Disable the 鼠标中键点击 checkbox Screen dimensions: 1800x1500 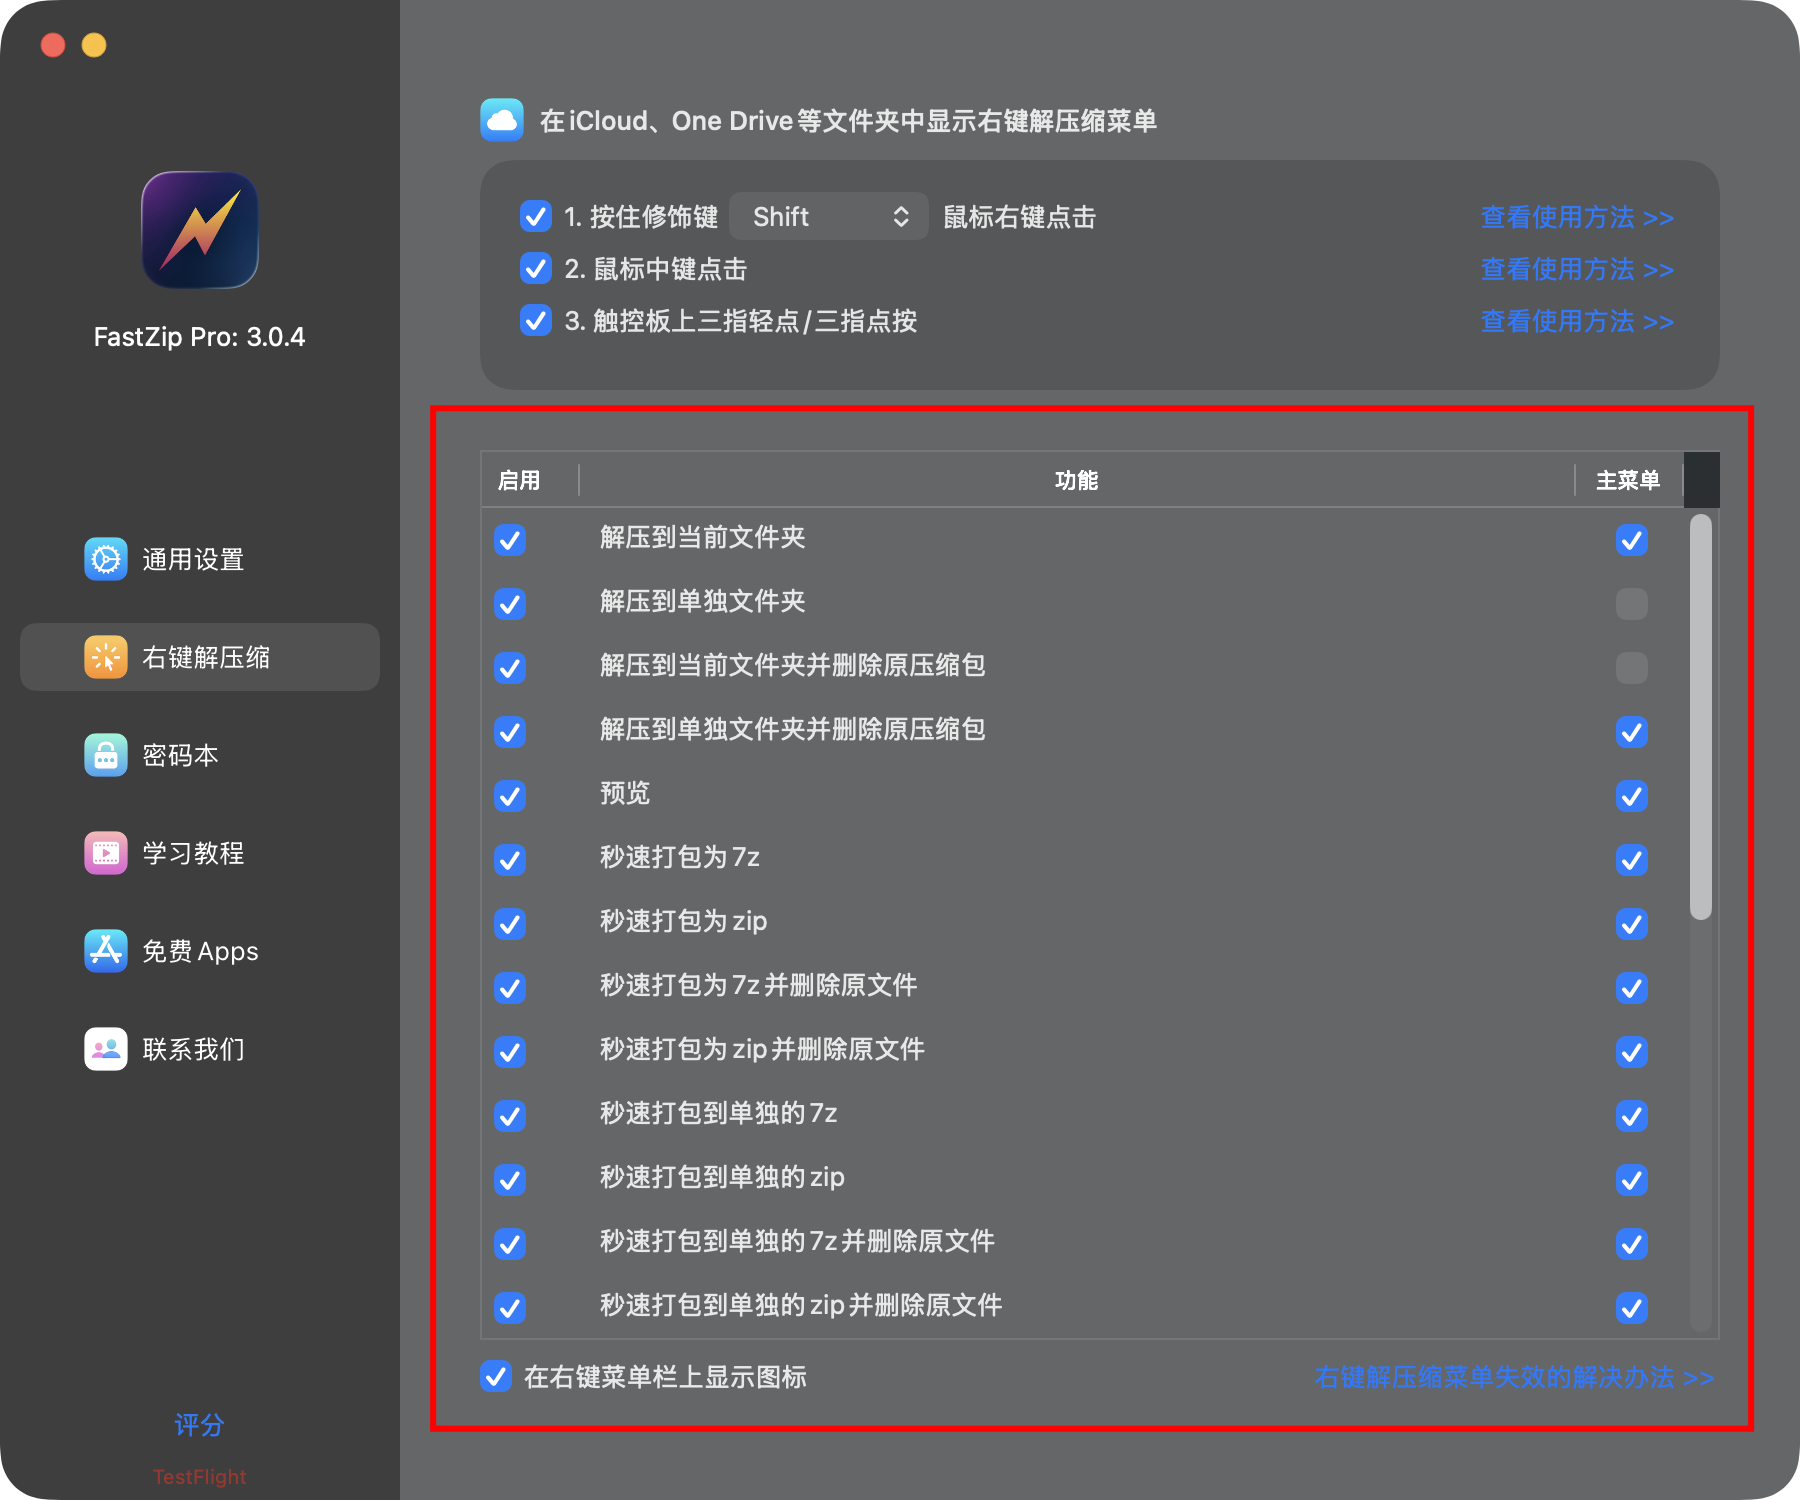point(536,268)
